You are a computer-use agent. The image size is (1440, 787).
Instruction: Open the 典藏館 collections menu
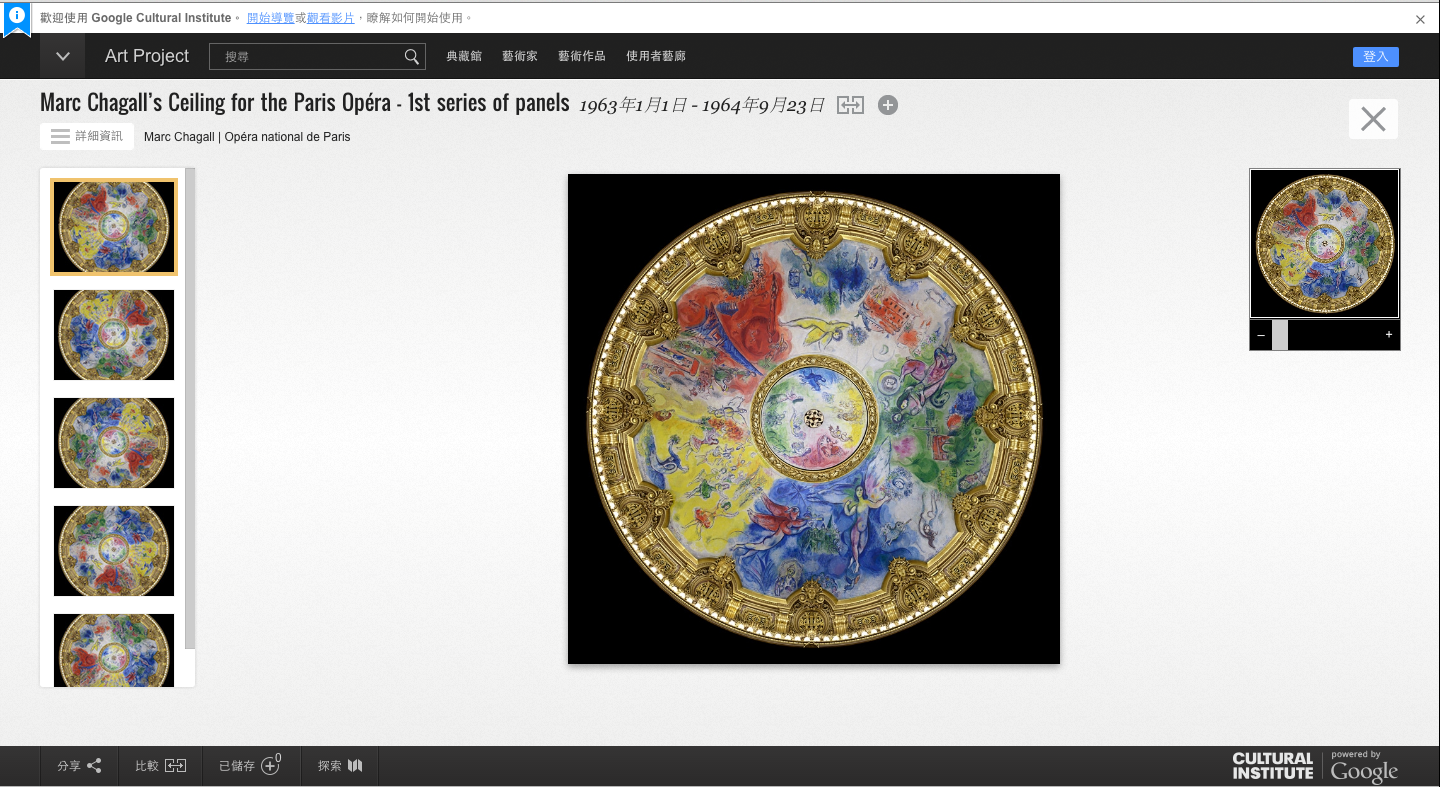[x=464, y=57]
